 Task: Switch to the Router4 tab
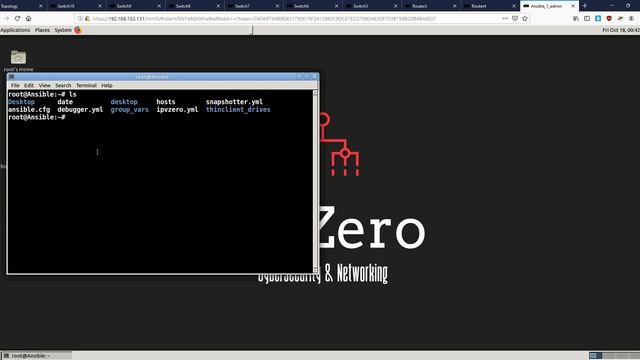tap(490, 6)
